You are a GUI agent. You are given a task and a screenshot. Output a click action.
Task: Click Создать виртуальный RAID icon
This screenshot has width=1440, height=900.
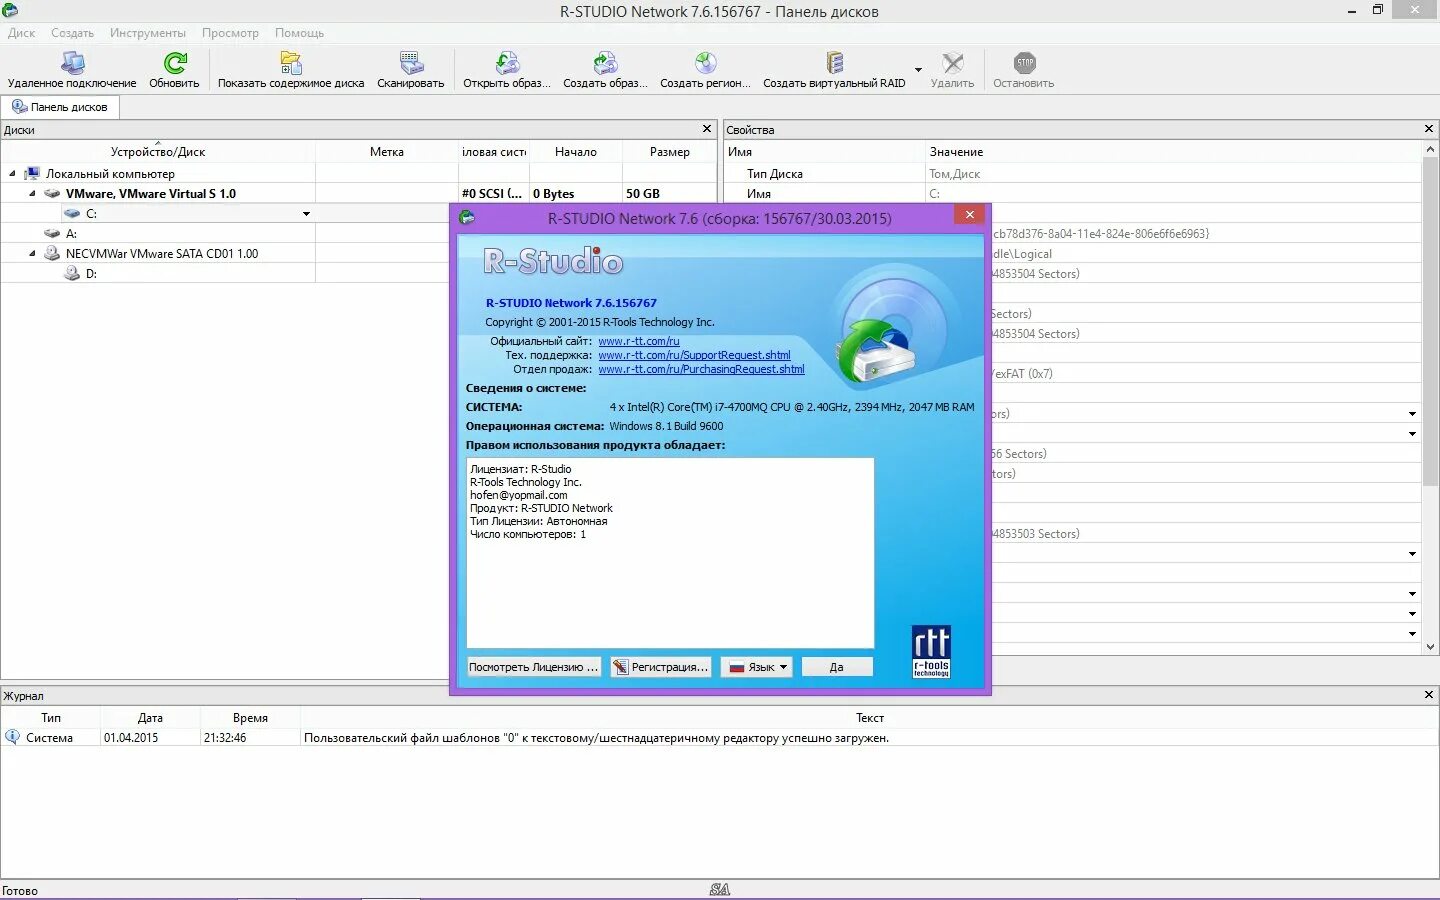click(x=834, y=63)
